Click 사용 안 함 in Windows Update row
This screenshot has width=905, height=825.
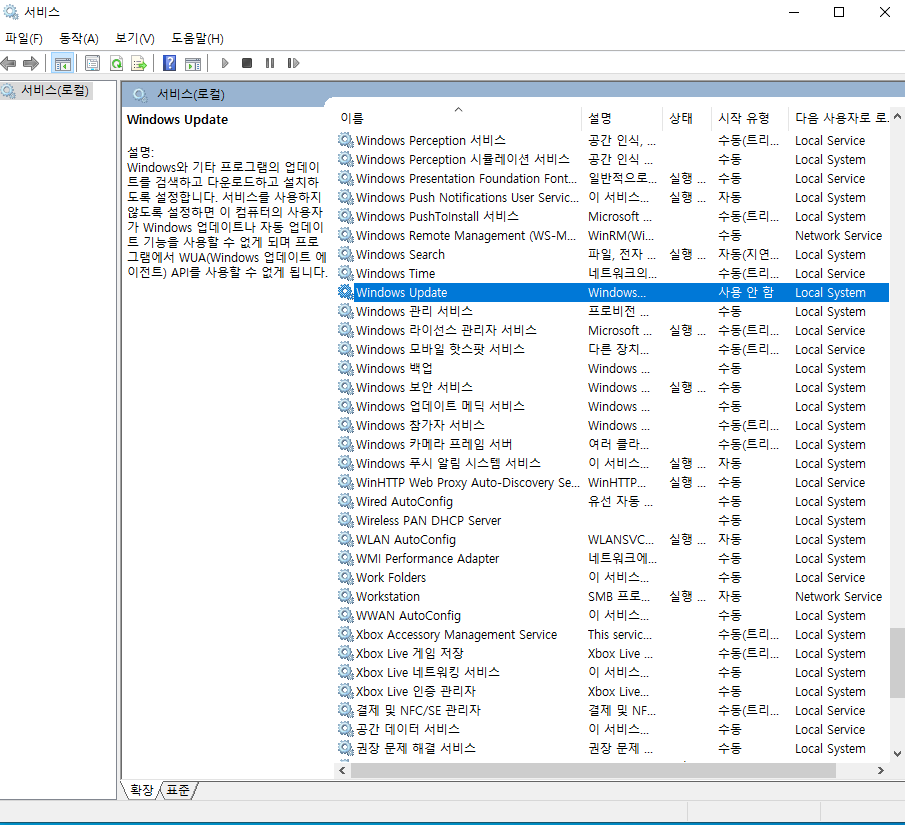[746, 292]
